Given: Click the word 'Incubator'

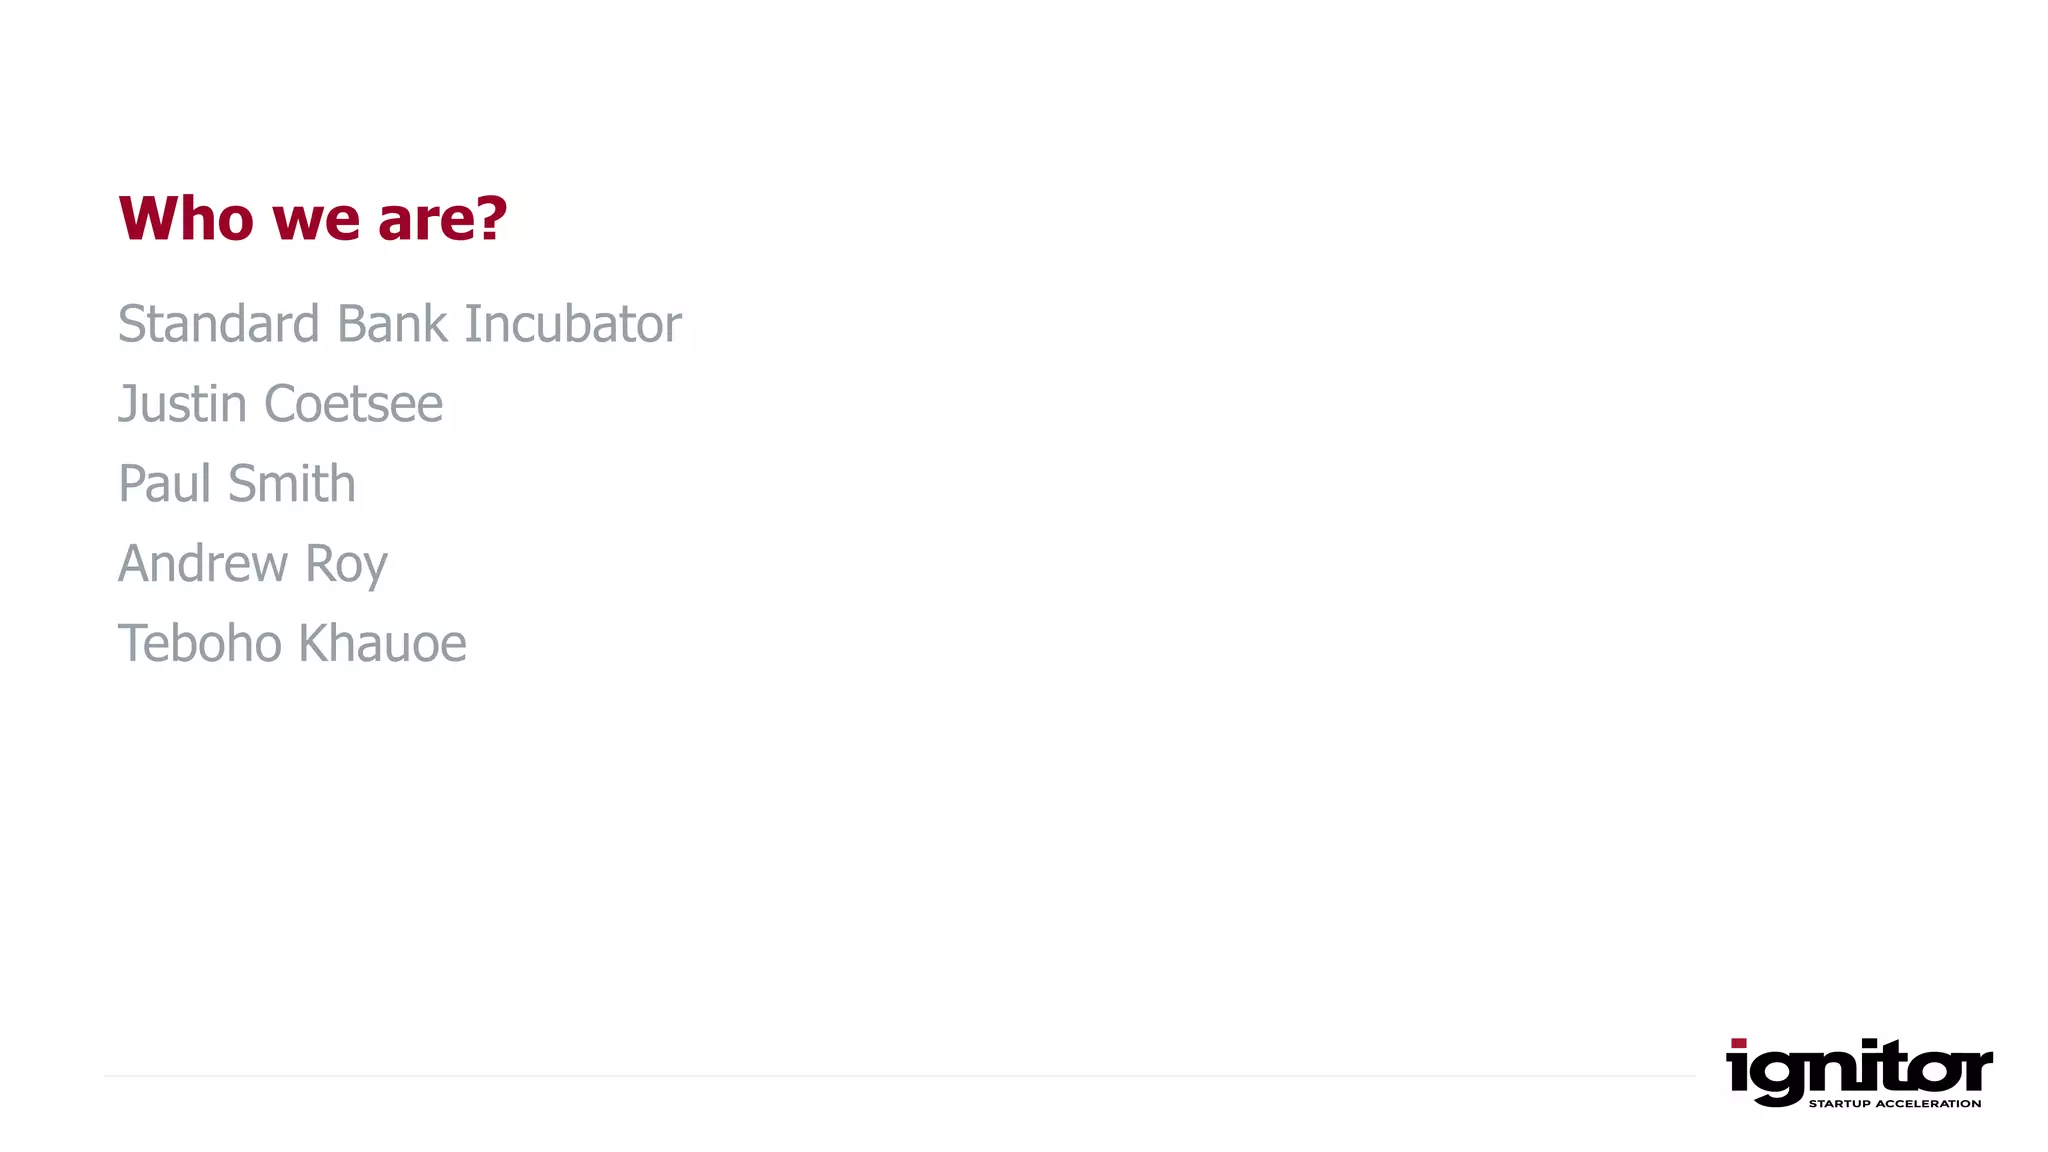Looking at the screenshot, I should pos(572,324).
